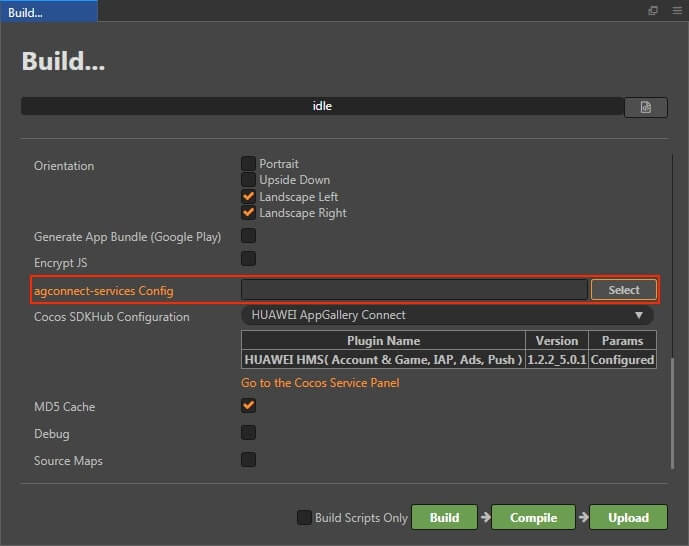Enable Generate App Bundle (Google Play)
Screen dimensions: 689x546
tap(248, 236)
